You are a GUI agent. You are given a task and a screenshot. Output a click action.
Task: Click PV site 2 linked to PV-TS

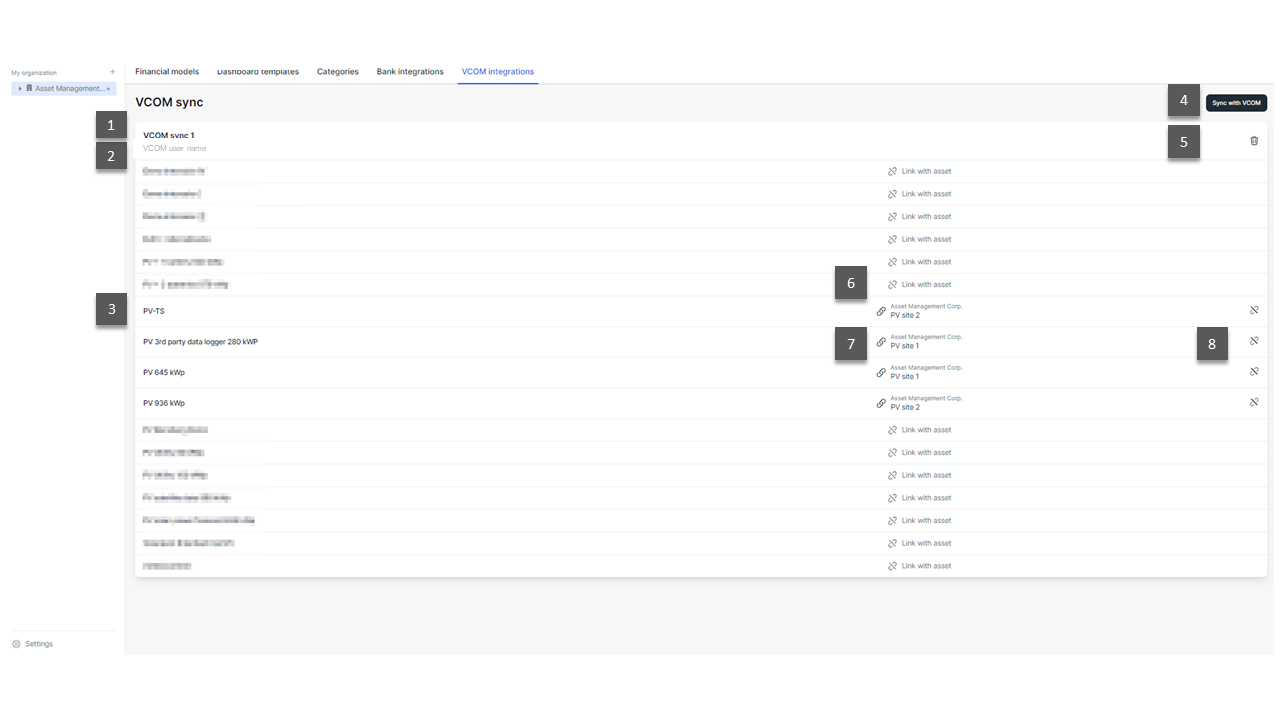tap(905, 315)
